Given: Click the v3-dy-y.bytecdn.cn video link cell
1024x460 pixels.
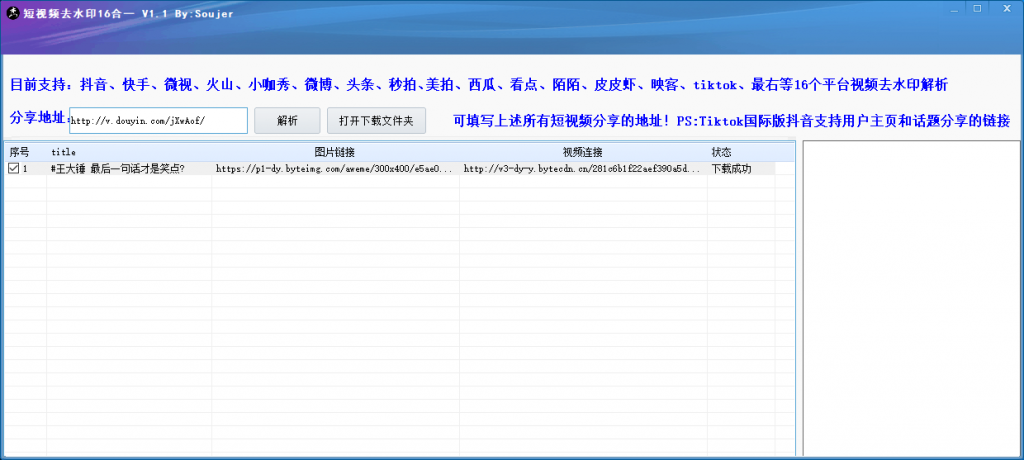Looking at the screenshot, I should coord(582,169).
